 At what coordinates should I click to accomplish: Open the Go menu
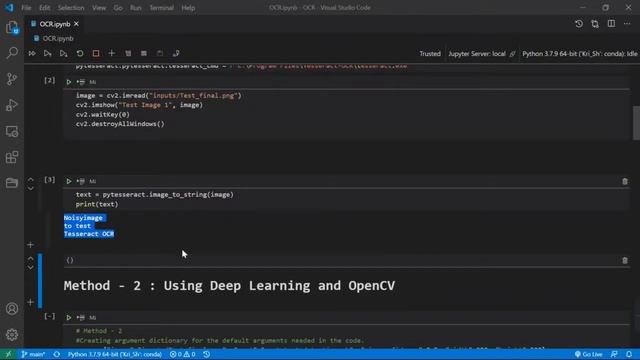[118, 8]
